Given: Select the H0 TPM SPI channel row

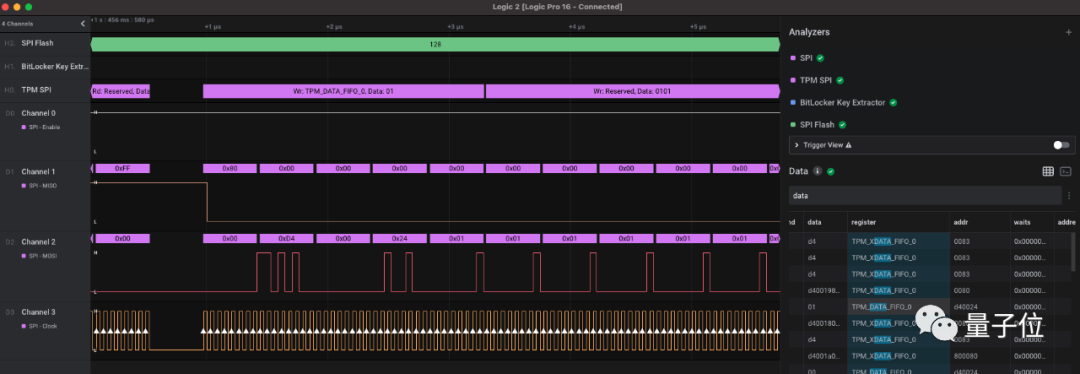Looking at the screenshot, I should pos(45,90).
